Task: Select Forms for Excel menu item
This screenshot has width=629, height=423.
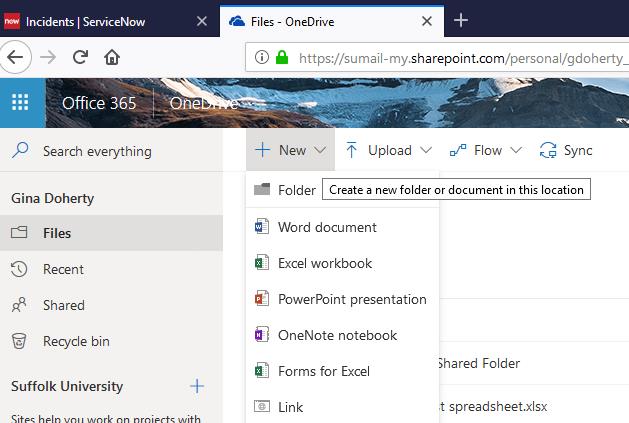Action: pos(343,371)
